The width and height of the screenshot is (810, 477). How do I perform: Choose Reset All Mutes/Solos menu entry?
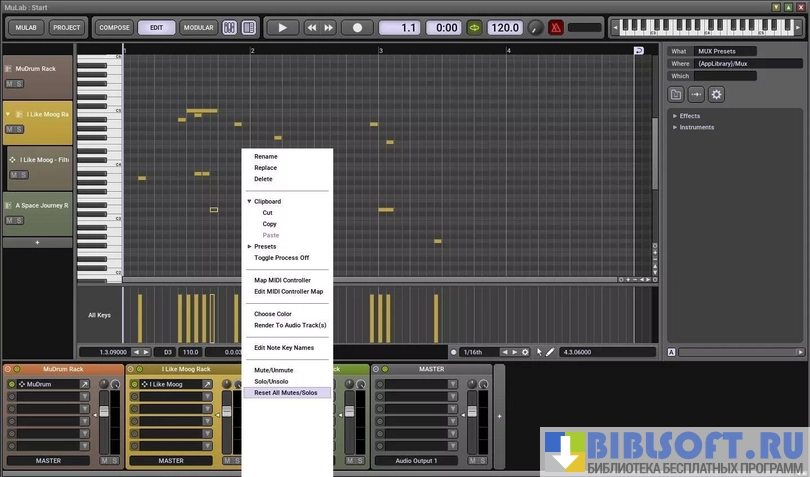[x=285, y=393]
